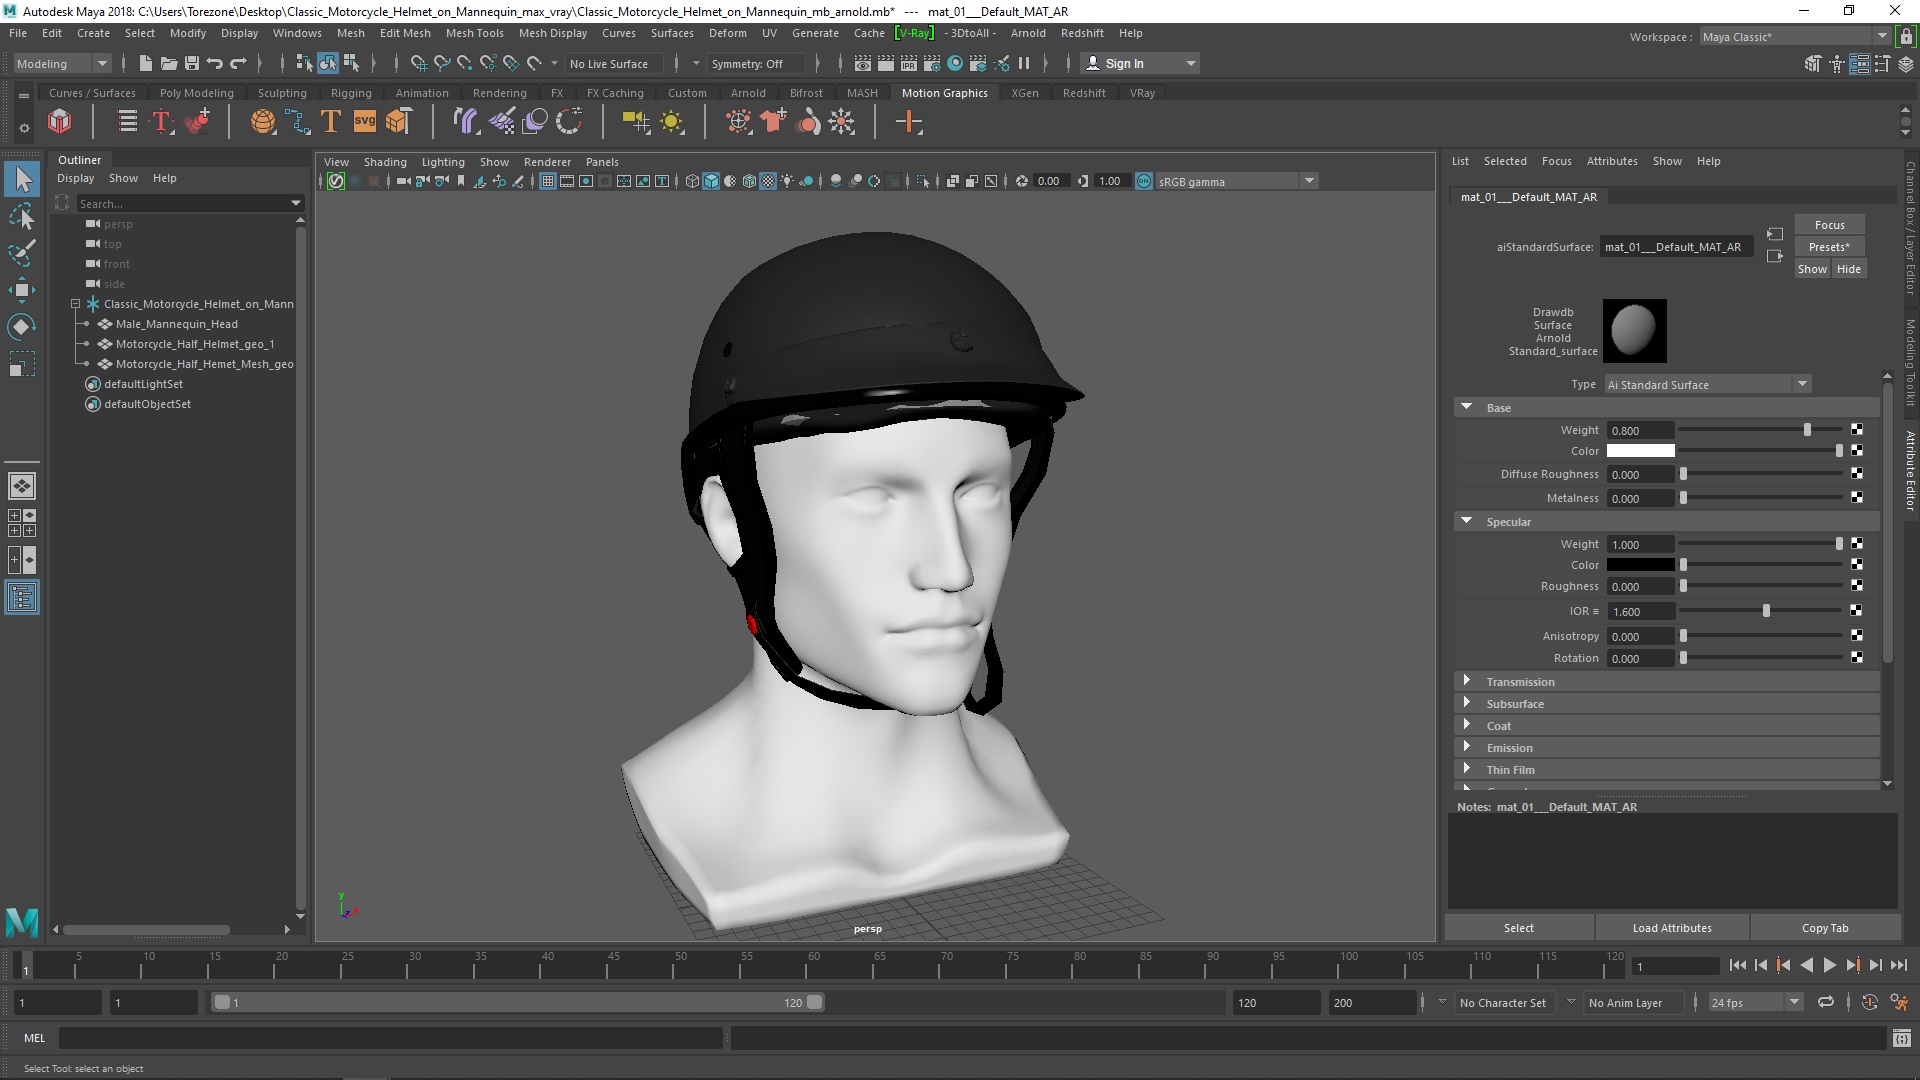Toggle wireframe cube icon in viewport
This screenshot has height=1080, width=1920.
[692, 181]
